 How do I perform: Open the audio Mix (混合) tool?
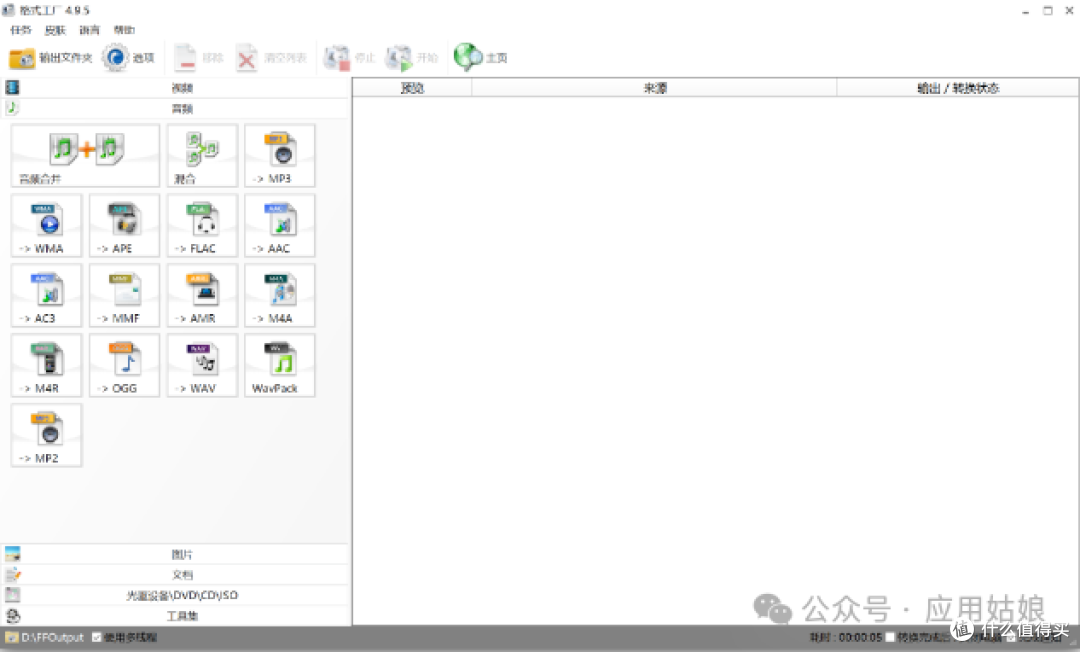(x=202, y=156)
